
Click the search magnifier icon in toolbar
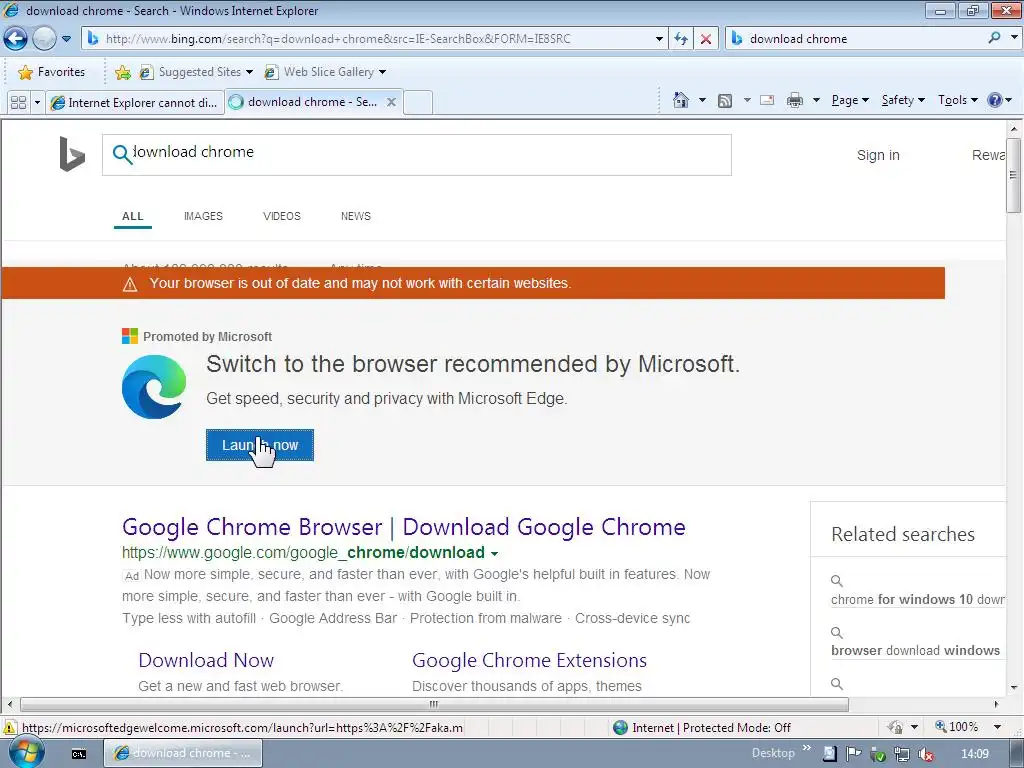[995, 38]
